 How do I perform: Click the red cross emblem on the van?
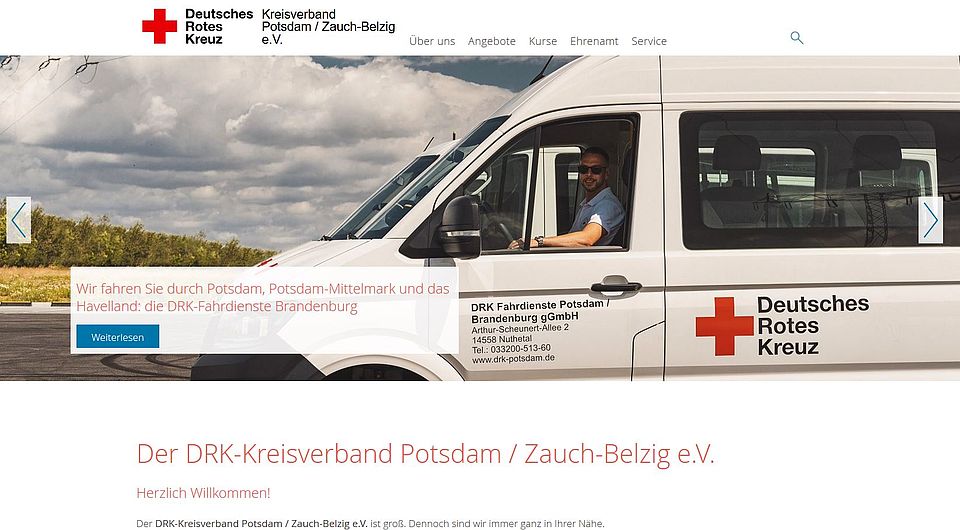click(724, 326)
